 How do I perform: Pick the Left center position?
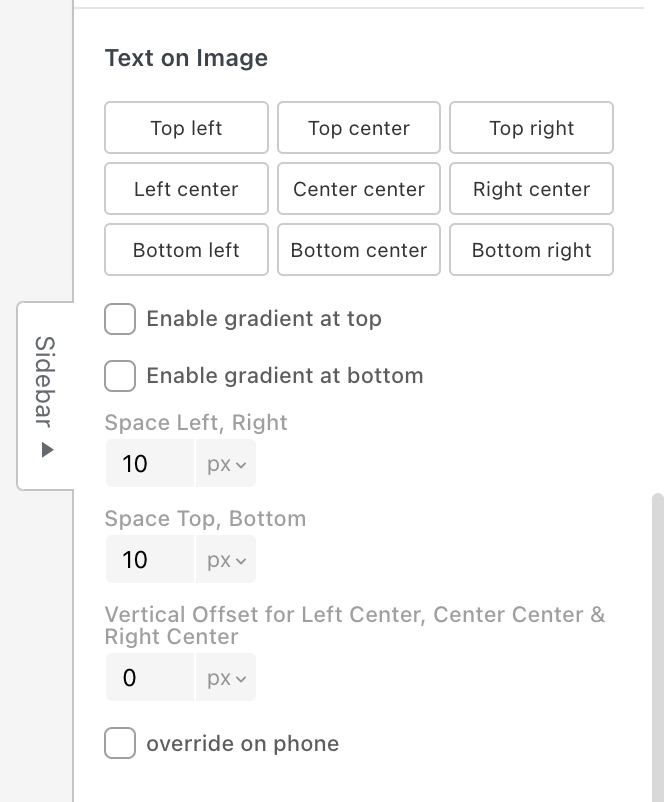click(x=186, y=189)
